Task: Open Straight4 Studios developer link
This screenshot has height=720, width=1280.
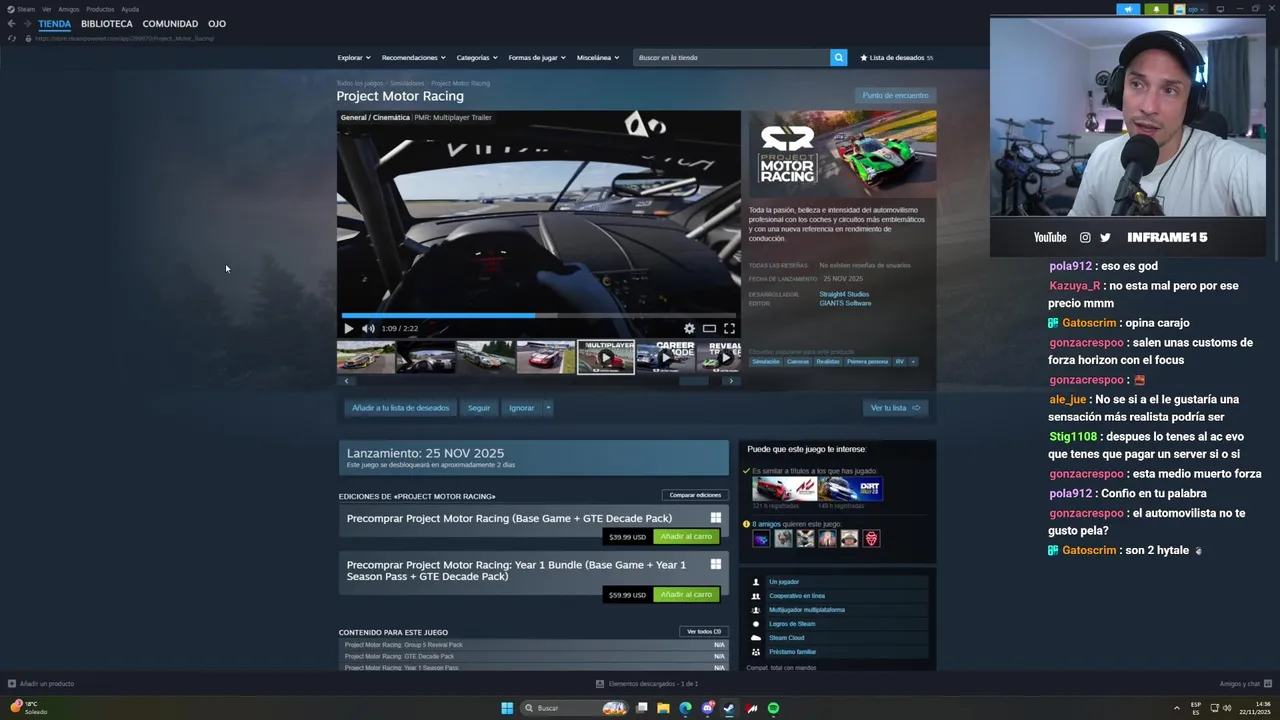Action: click(844, 294)
